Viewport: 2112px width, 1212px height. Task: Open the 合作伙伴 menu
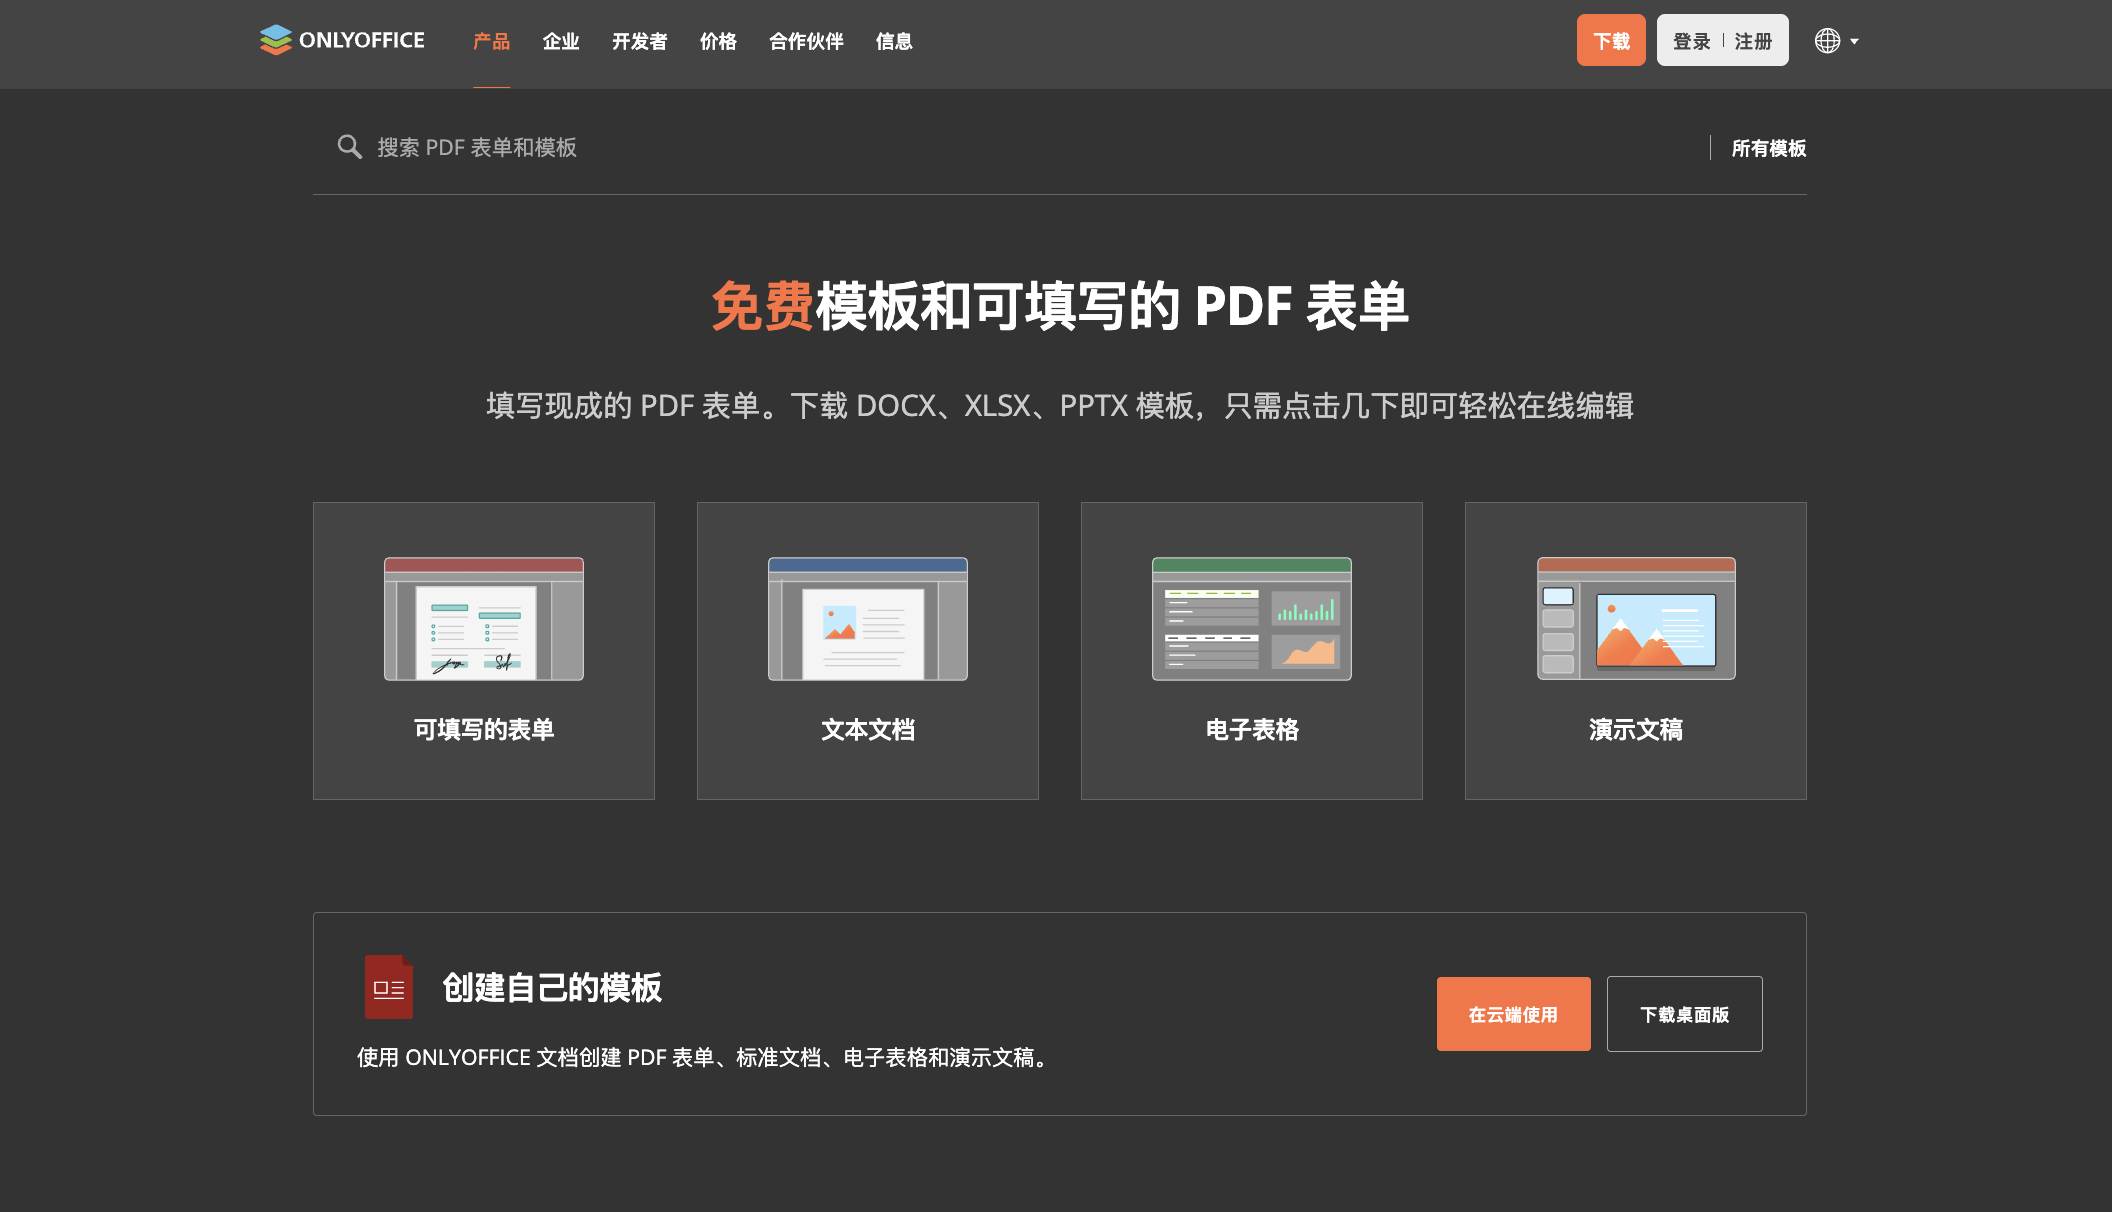pyautogui.click(x=806, y=42)
